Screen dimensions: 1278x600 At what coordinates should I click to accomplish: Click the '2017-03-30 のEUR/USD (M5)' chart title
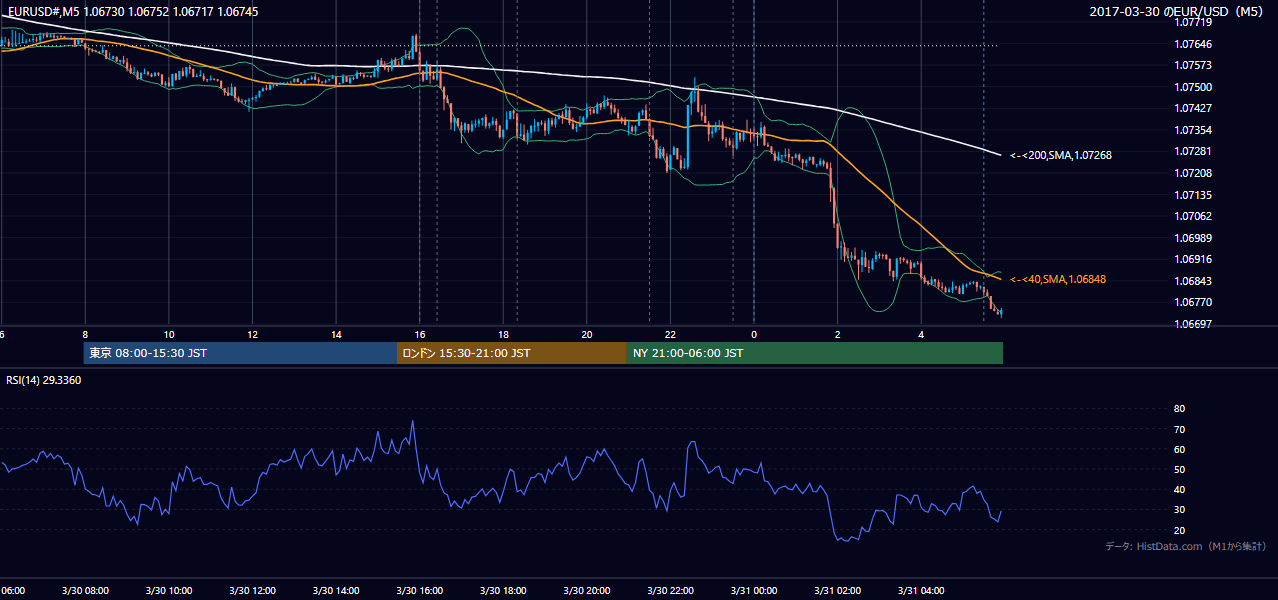pyautogui.click(x=1178, y=11)
